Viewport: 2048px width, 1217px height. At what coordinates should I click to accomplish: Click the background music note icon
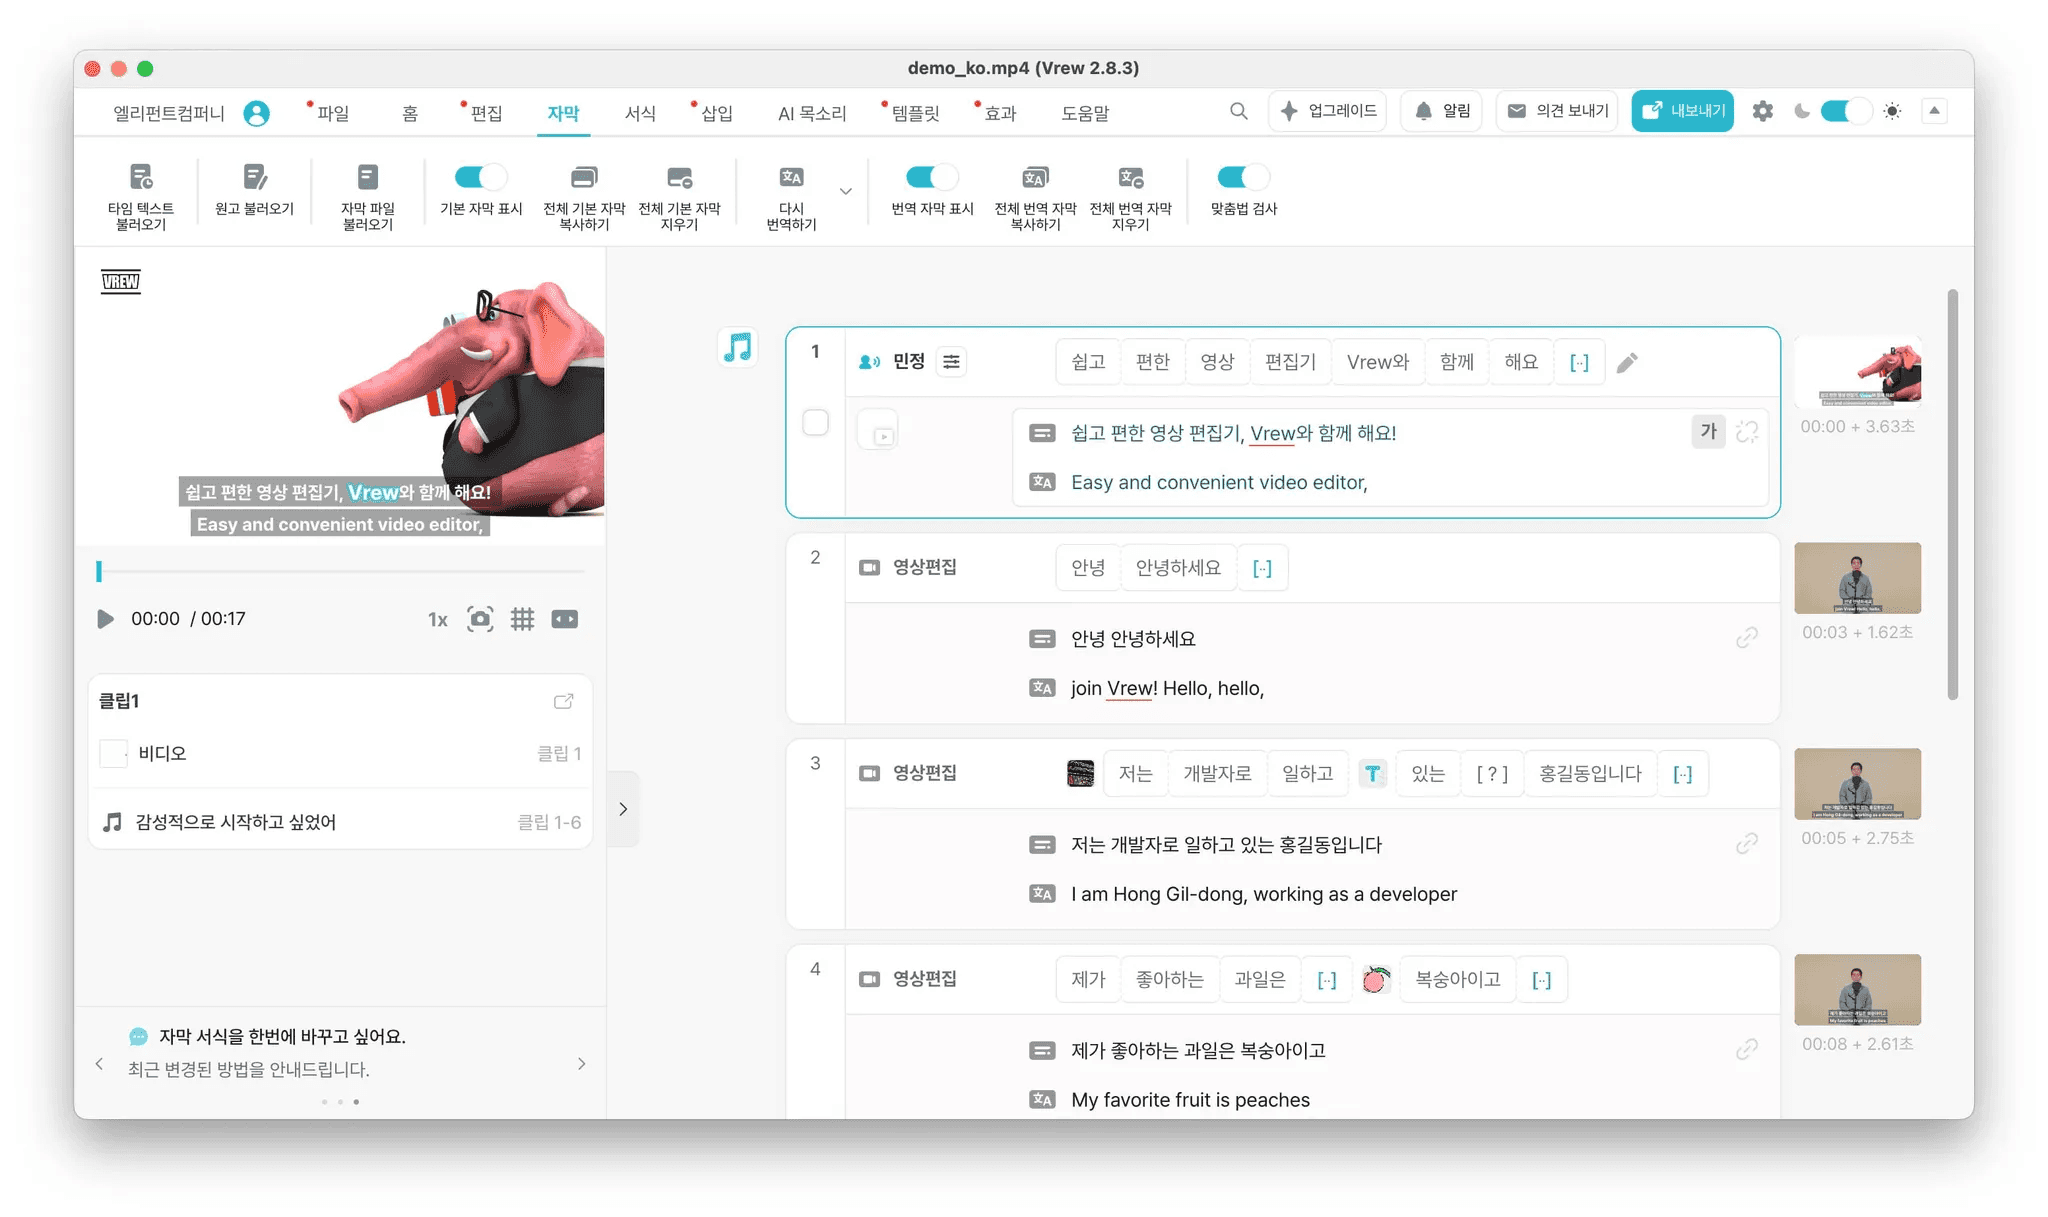738,347
